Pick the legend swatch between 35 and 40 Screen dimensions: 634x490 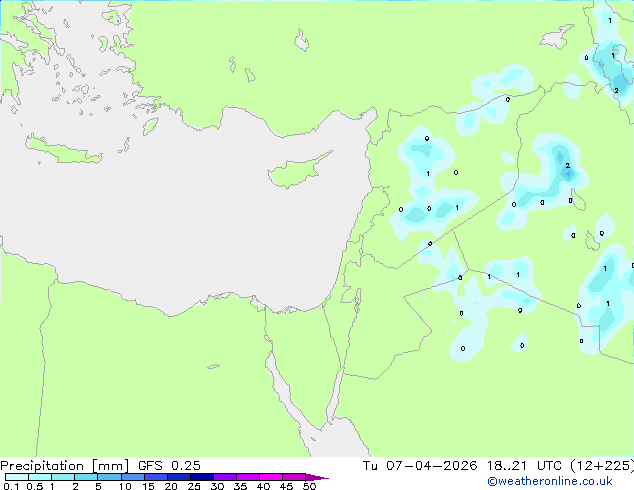click(248, 477)
